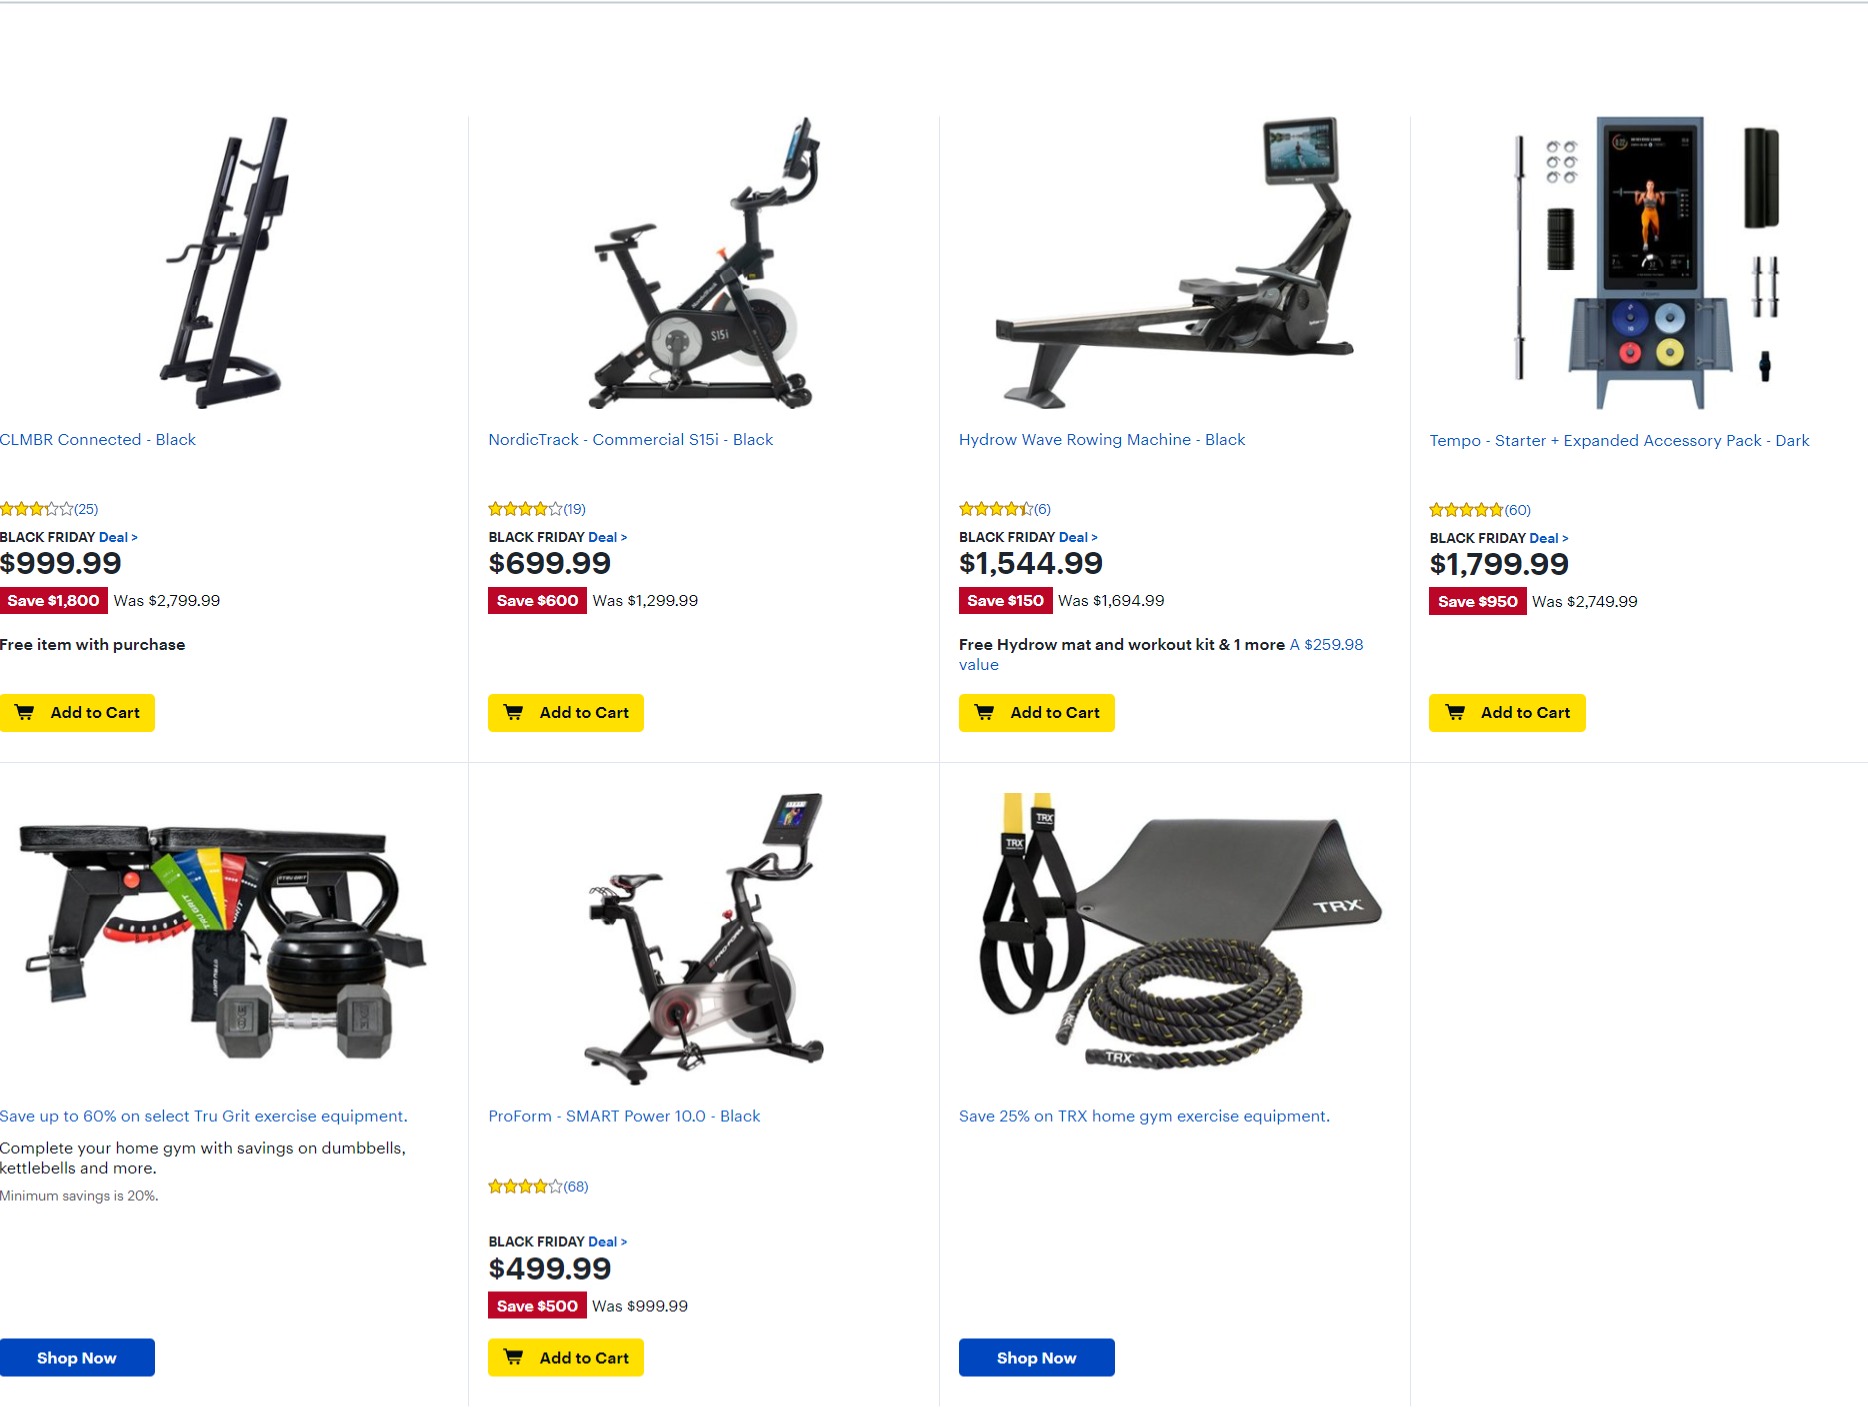Viewport: 1868px width, 1421px height.
Task: Open Save 25% on TRX home gym link
Action: pos(1144,1116)
